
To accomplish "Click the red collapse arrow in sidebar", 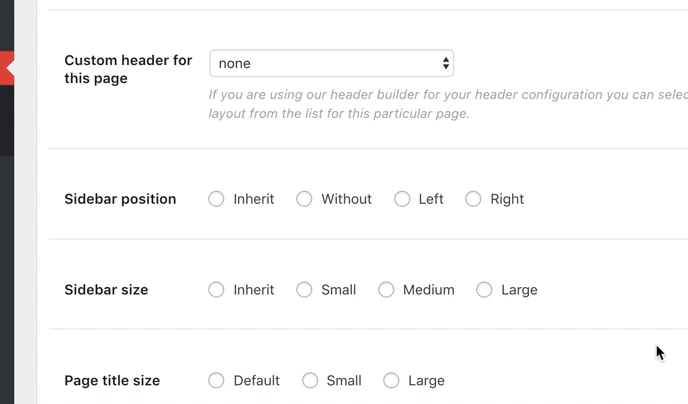I will [7, 68].
